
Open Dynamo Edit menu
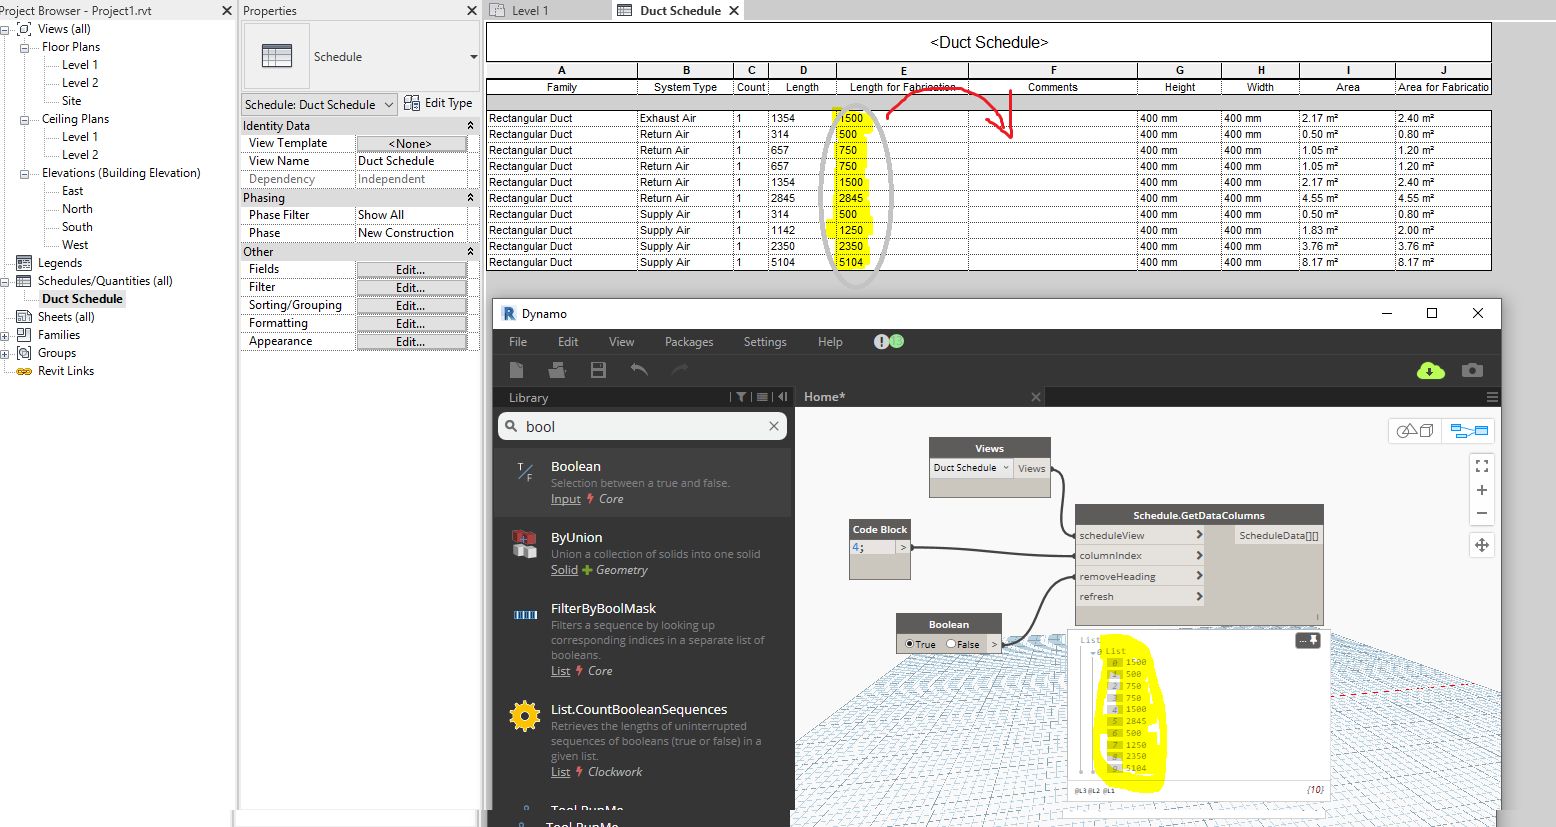click(568, 342)
